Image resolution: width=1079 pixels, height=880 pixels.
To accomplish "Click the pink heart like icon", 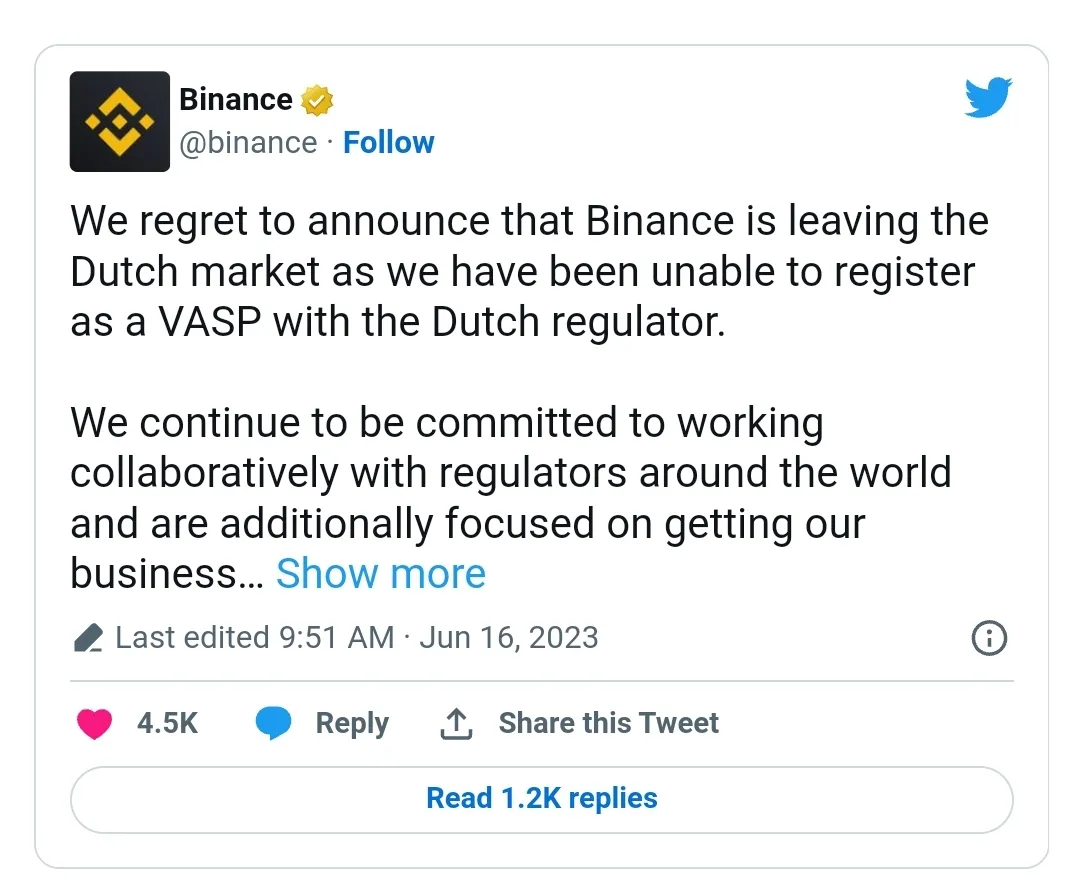I will click(94, 723).
